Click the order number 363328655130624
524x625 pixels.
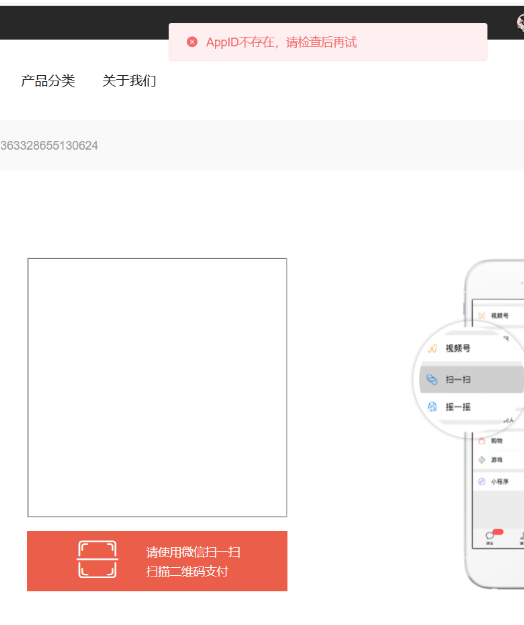pos(49,145)
